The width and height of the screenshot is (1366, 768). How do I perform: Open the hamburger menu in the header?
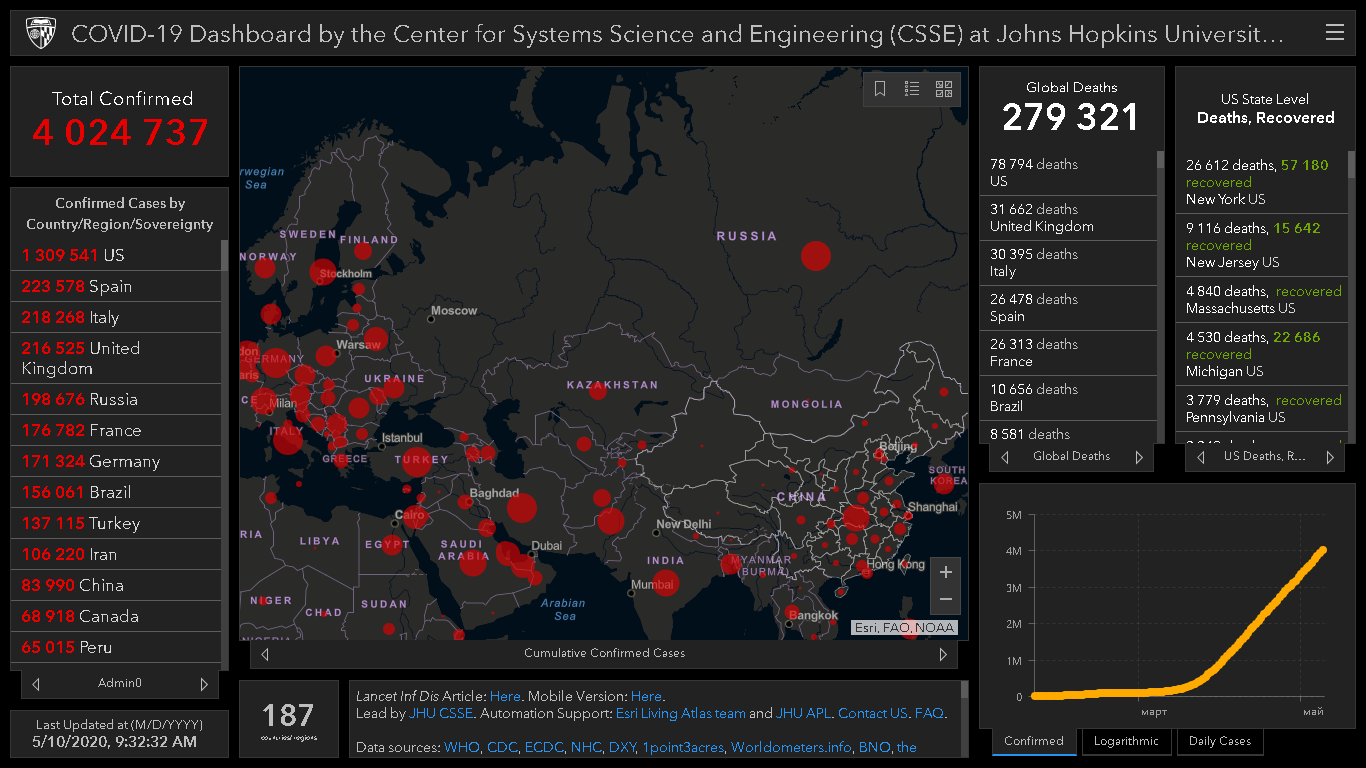point(1334,33)
